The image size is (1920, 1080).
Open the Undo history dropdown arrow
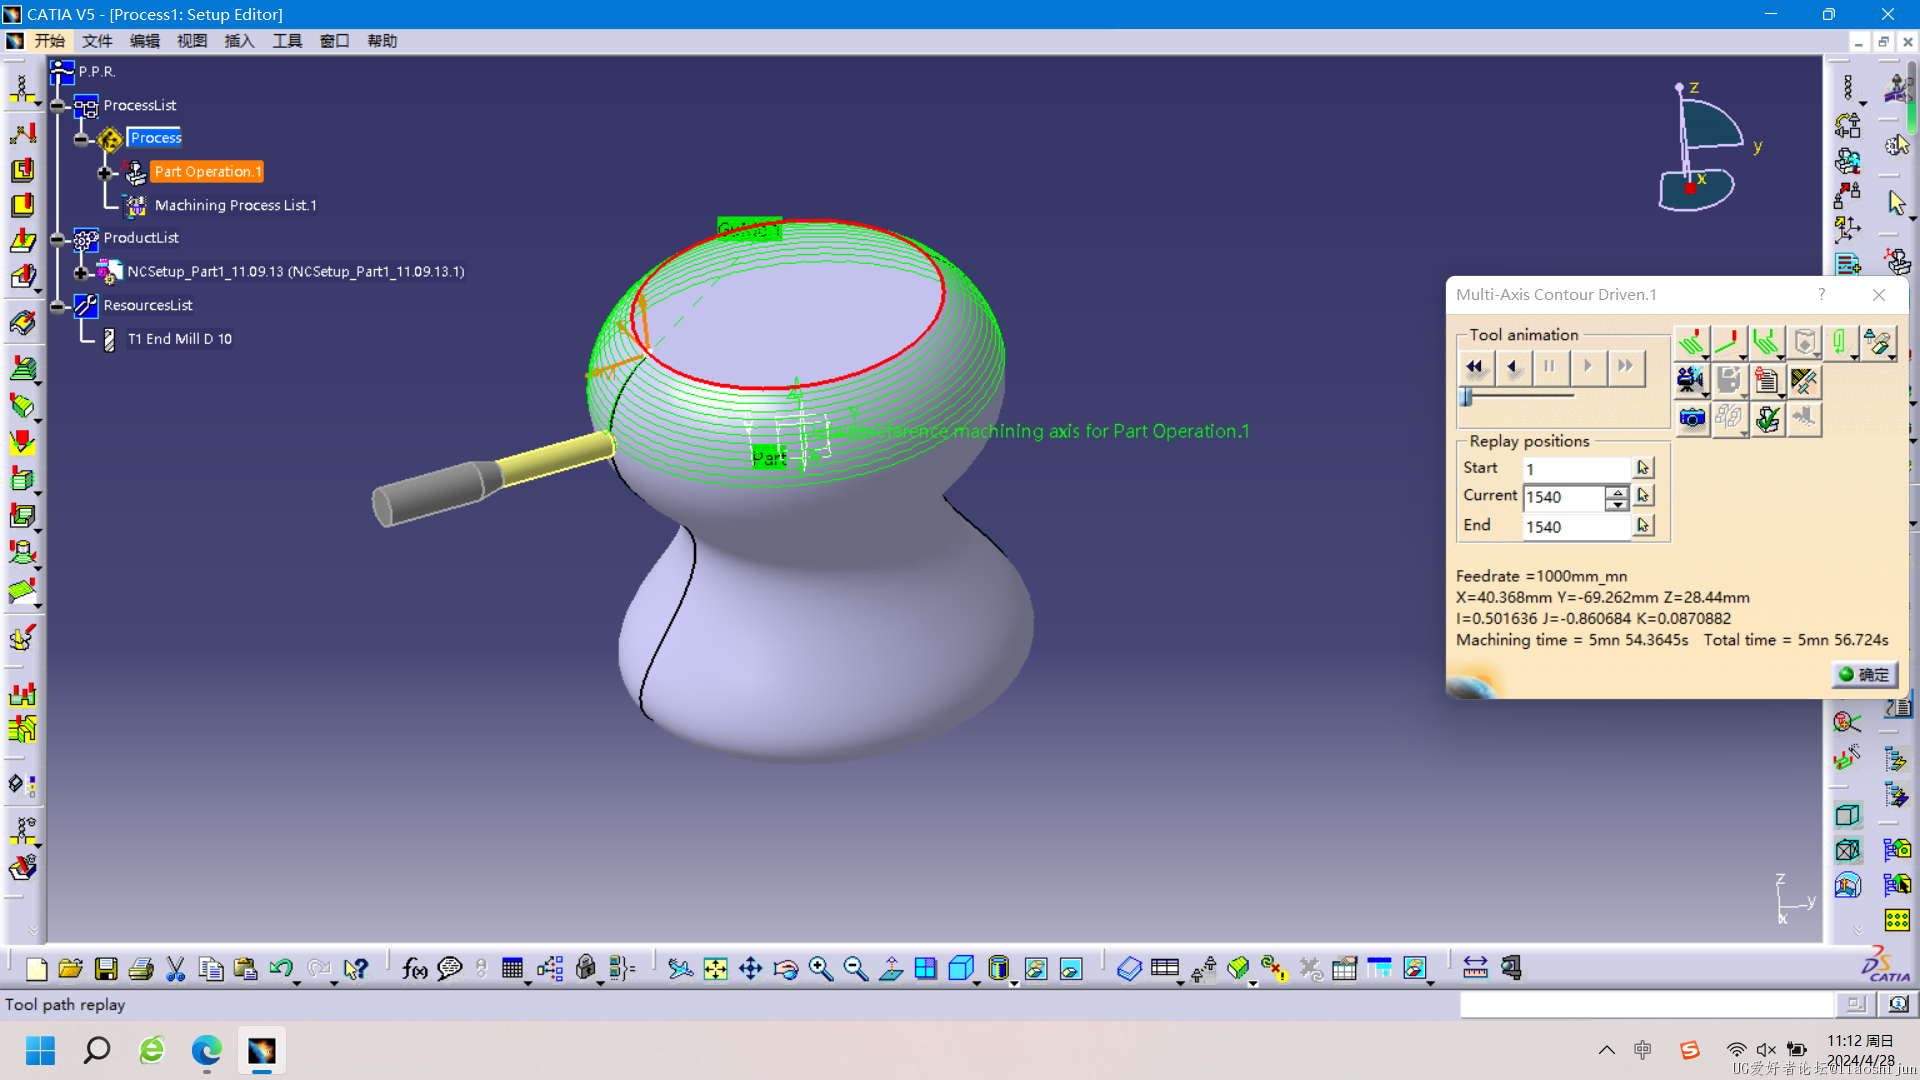tap(297, 983)
